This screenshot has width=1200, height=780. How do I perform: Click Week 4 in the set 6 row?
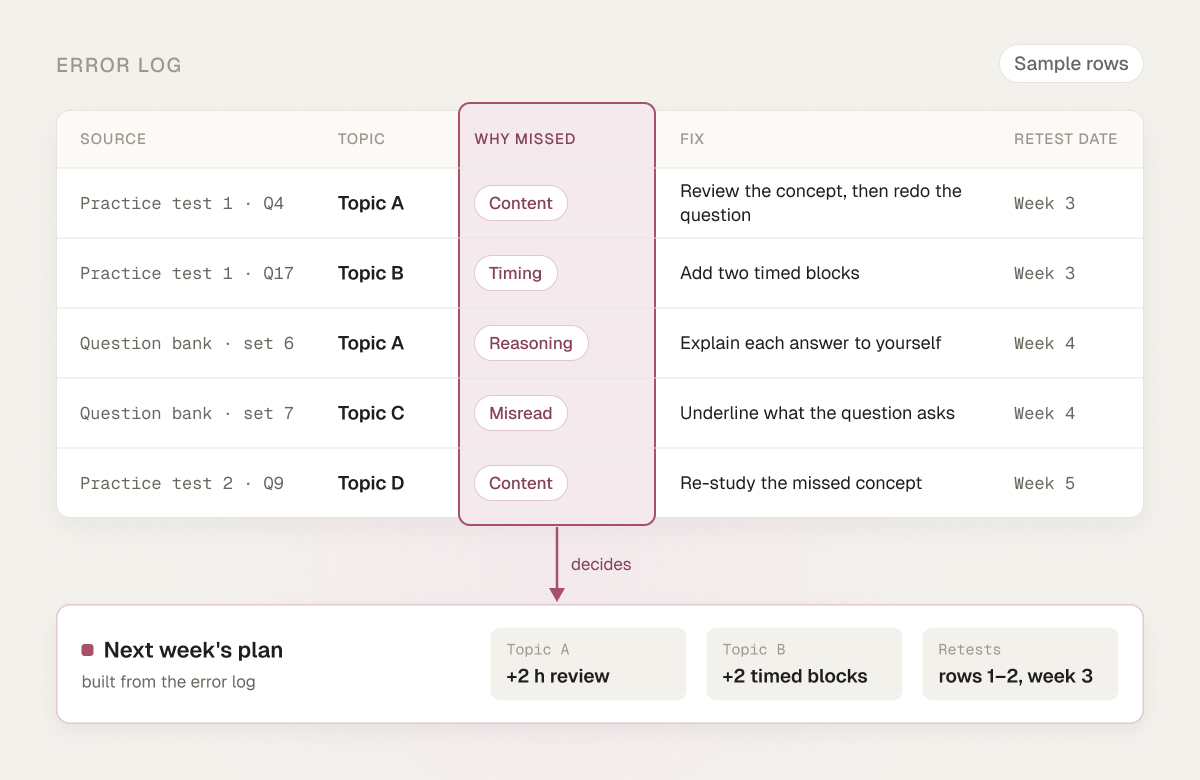coord(1045,343)
